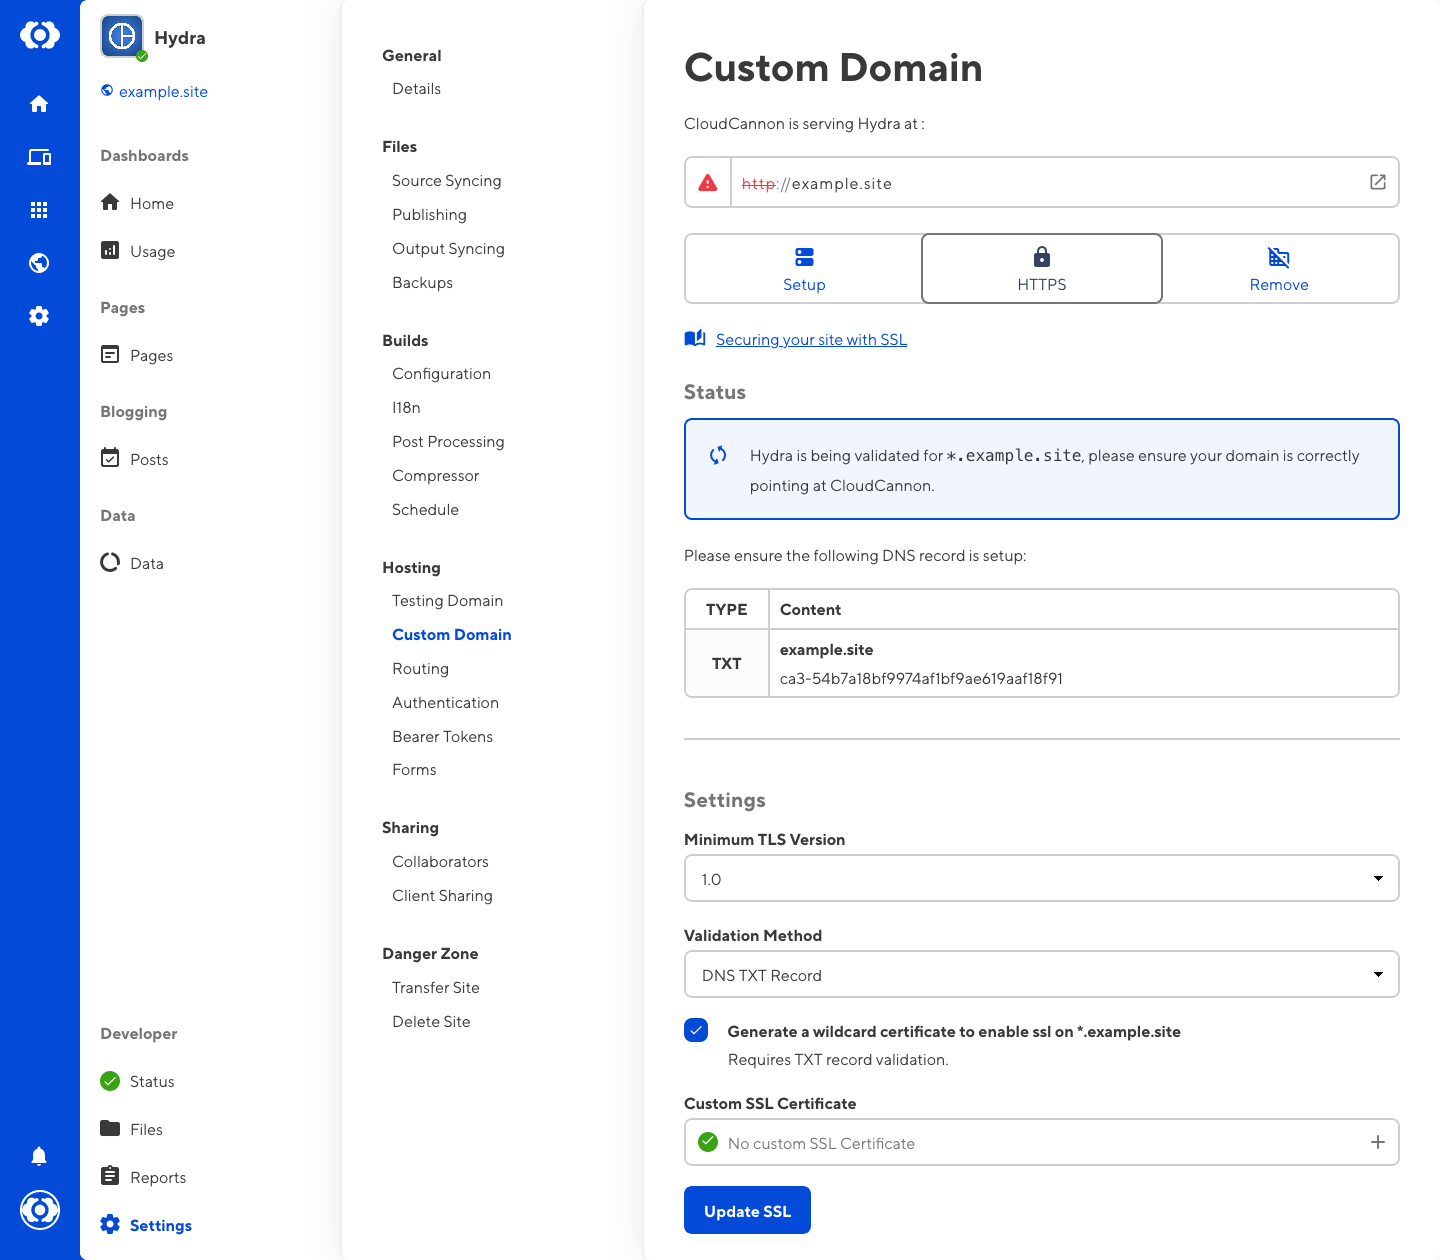Click the No custom SSL Certificate field
The width and height of the screenshot is (1440, 1260).
[1042, 1142]
